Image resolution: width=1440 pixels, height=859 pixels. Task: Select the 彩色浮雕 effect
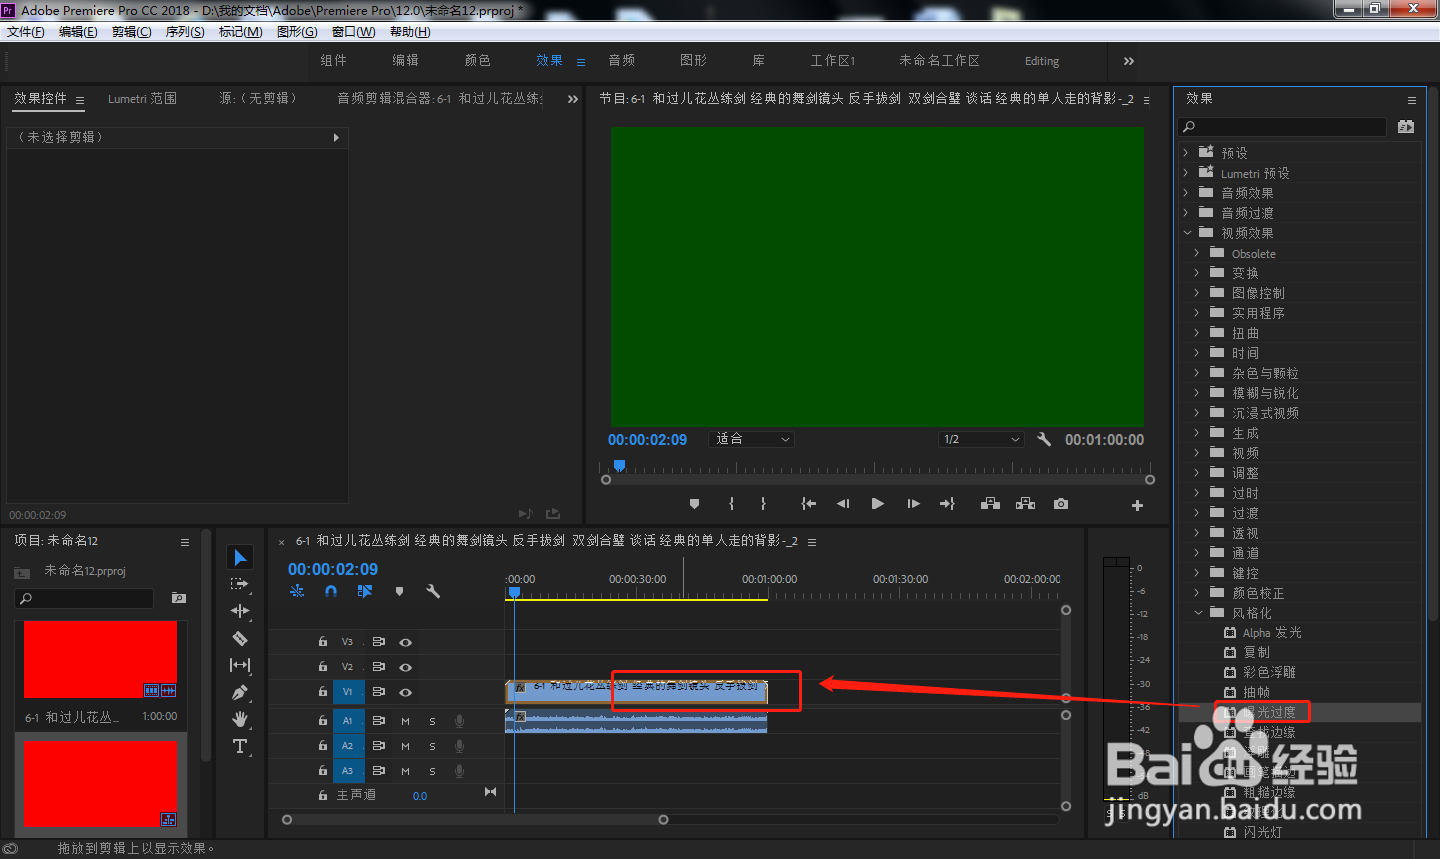coord(1269,672)
